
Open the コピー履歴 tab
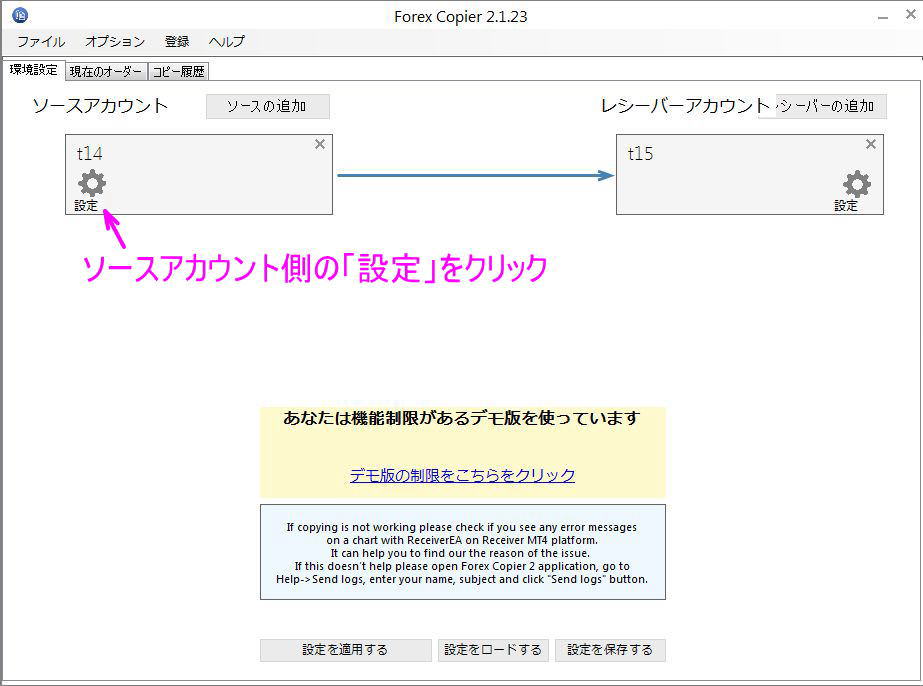179,71
